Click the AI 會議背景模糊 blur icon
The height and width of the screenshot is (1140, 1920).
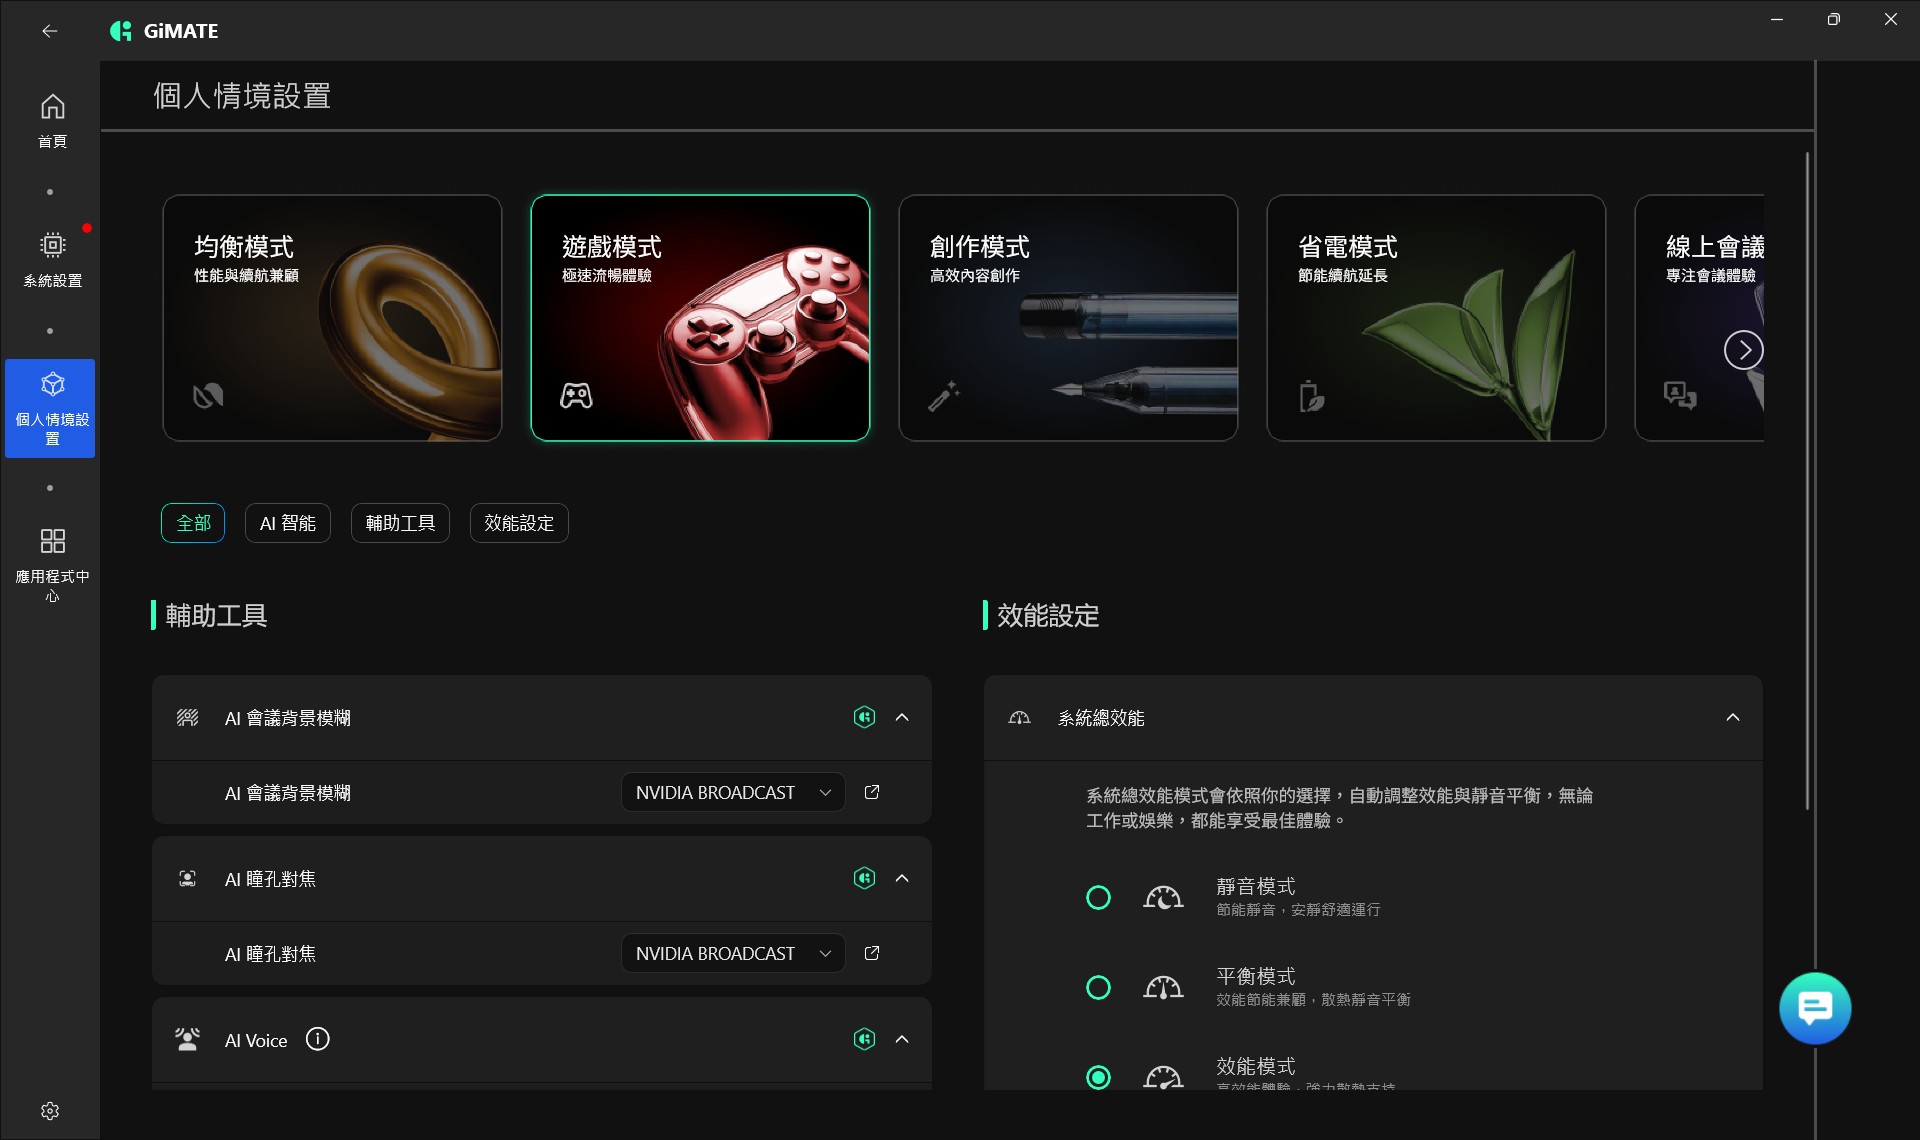(187, 718)
